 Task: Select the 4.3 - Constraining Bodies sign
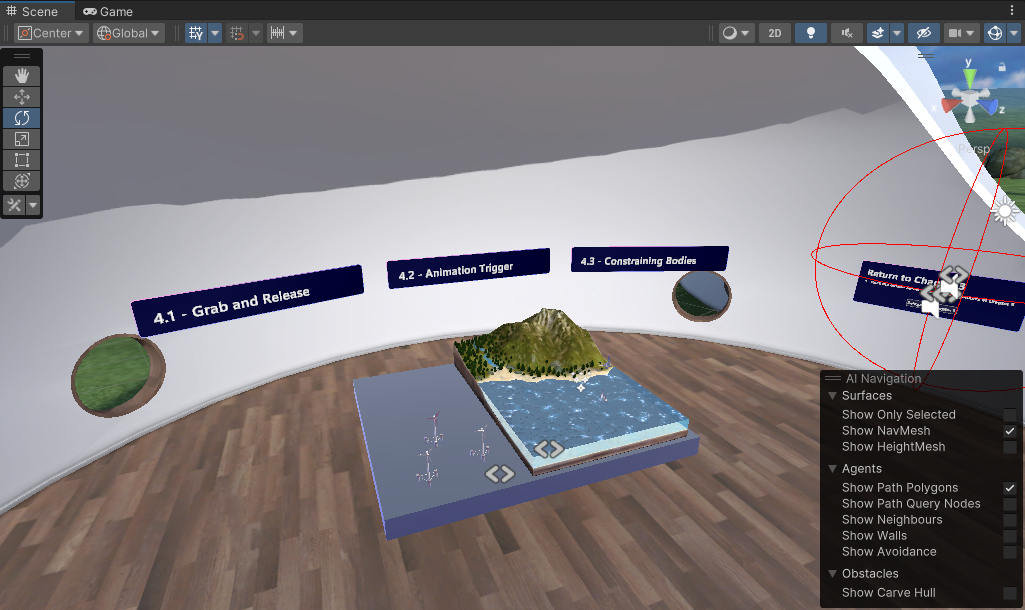[x=650, y=259]
